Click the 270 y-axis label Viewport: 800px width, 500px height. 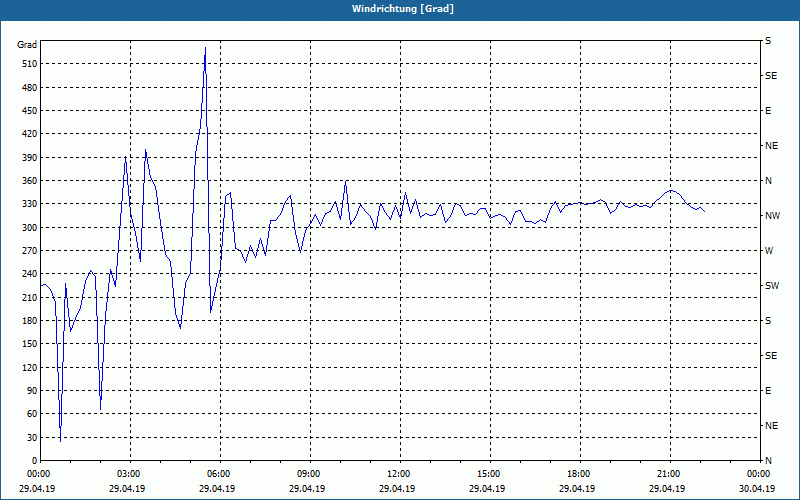coord(30,251)
